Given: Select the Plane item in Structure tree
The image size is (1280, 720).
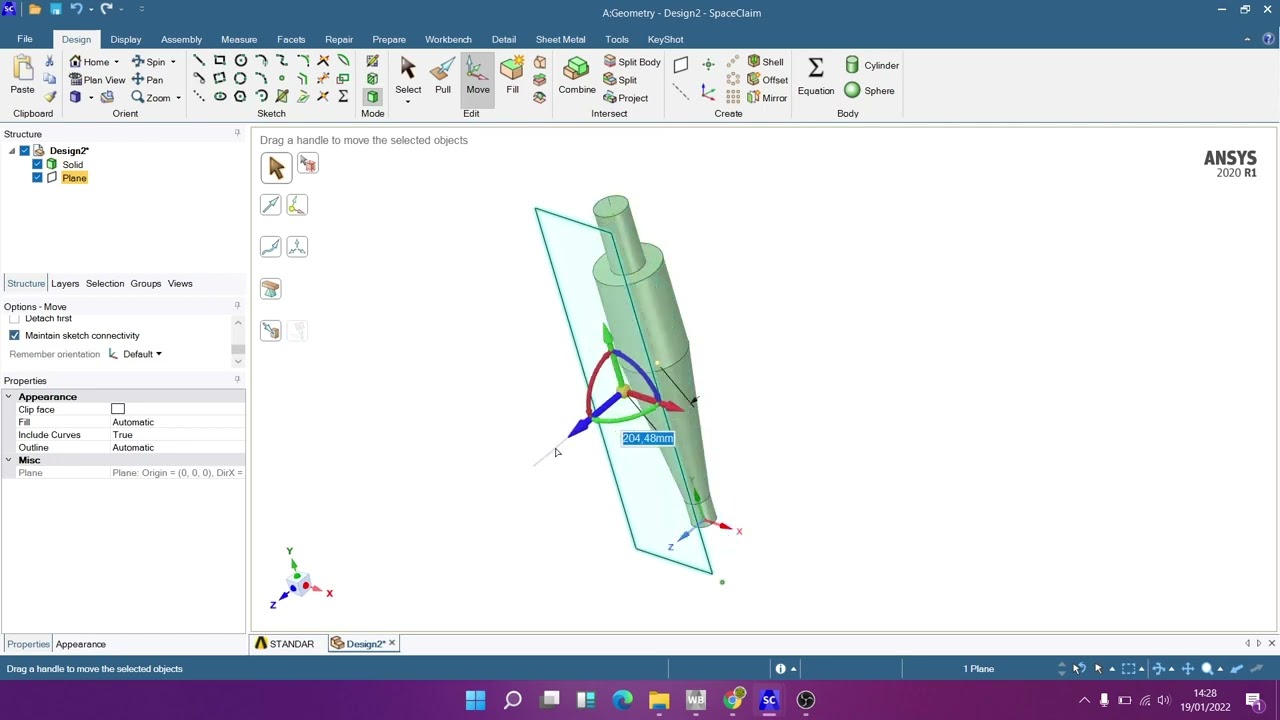Looking at the screenshot, I should [x=74, y=178].
